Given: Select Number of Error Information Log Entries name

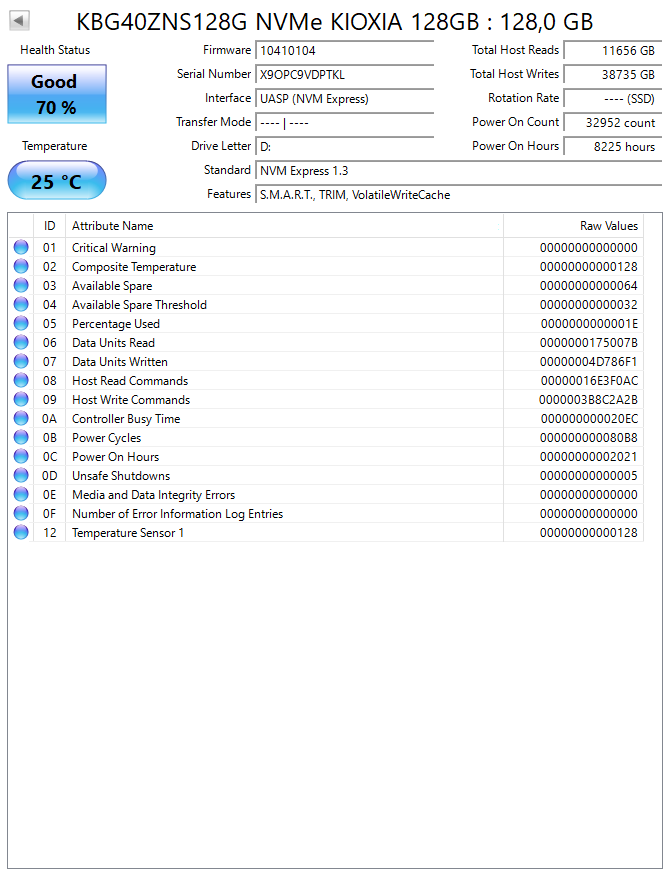Looking at the screenshot, I should pos(178,513).
